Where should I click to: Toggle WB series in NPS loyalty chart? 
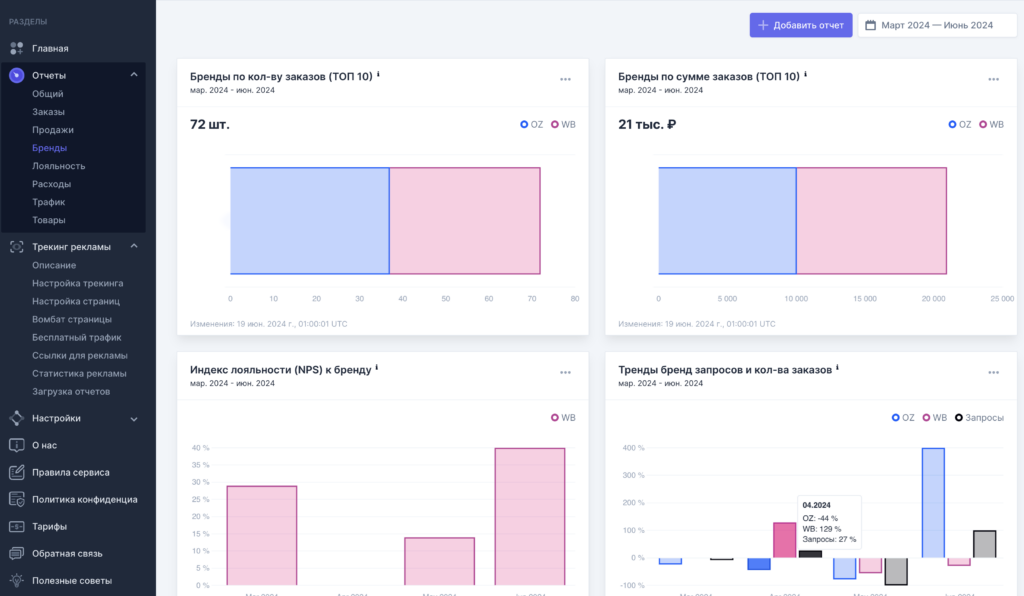563,418
